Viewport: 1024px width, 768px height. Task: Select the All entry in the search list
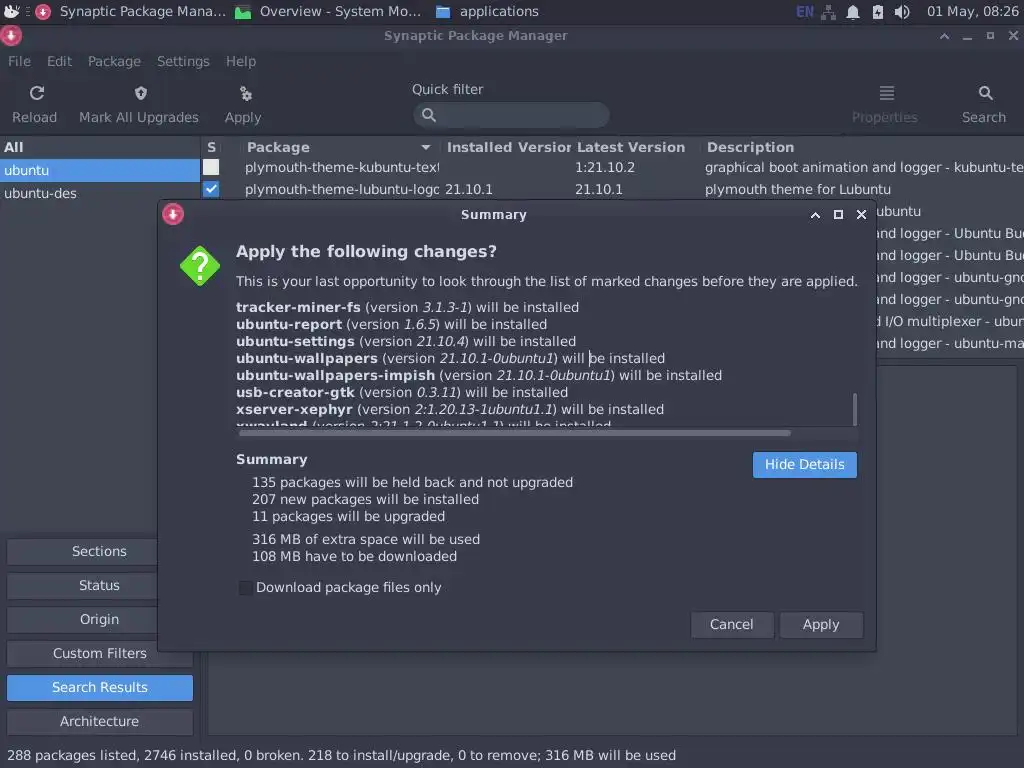pos(99,148)
